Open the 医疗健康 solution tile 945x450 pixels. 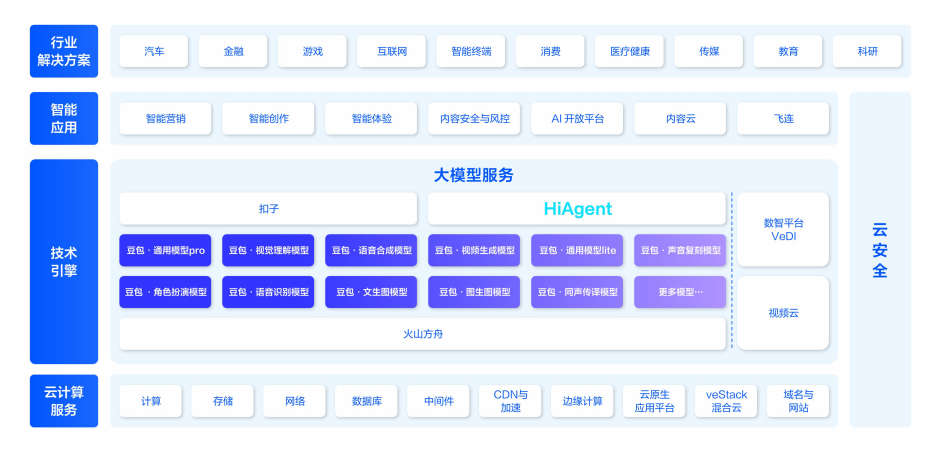point(630,51)
